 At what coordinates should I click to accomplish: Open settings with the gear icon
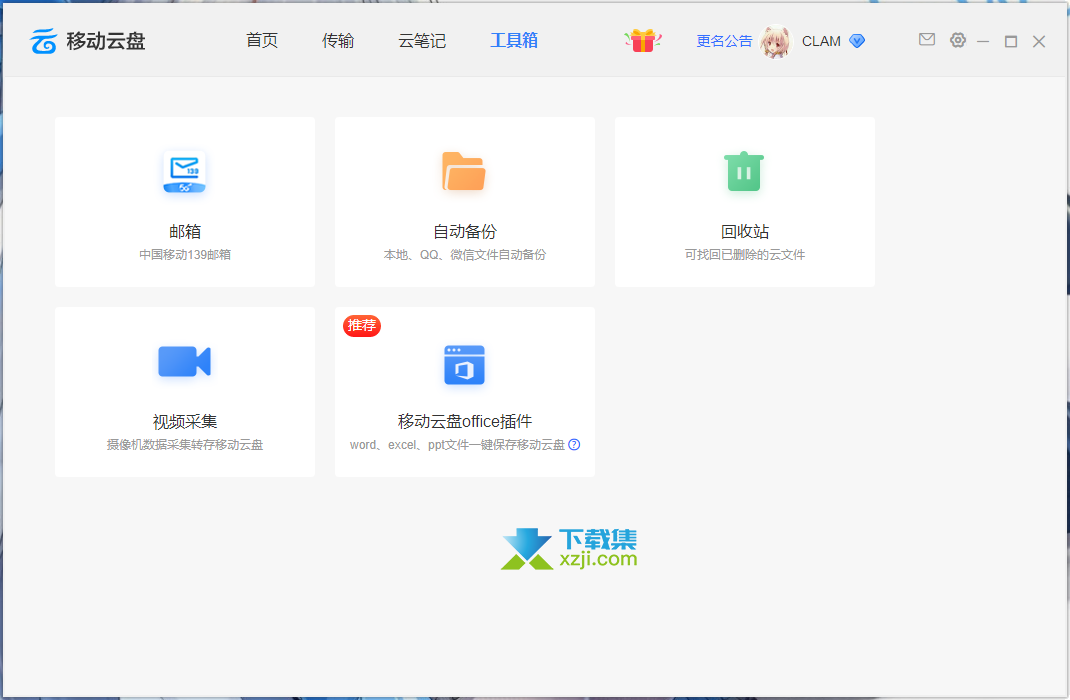click(958, 40)
